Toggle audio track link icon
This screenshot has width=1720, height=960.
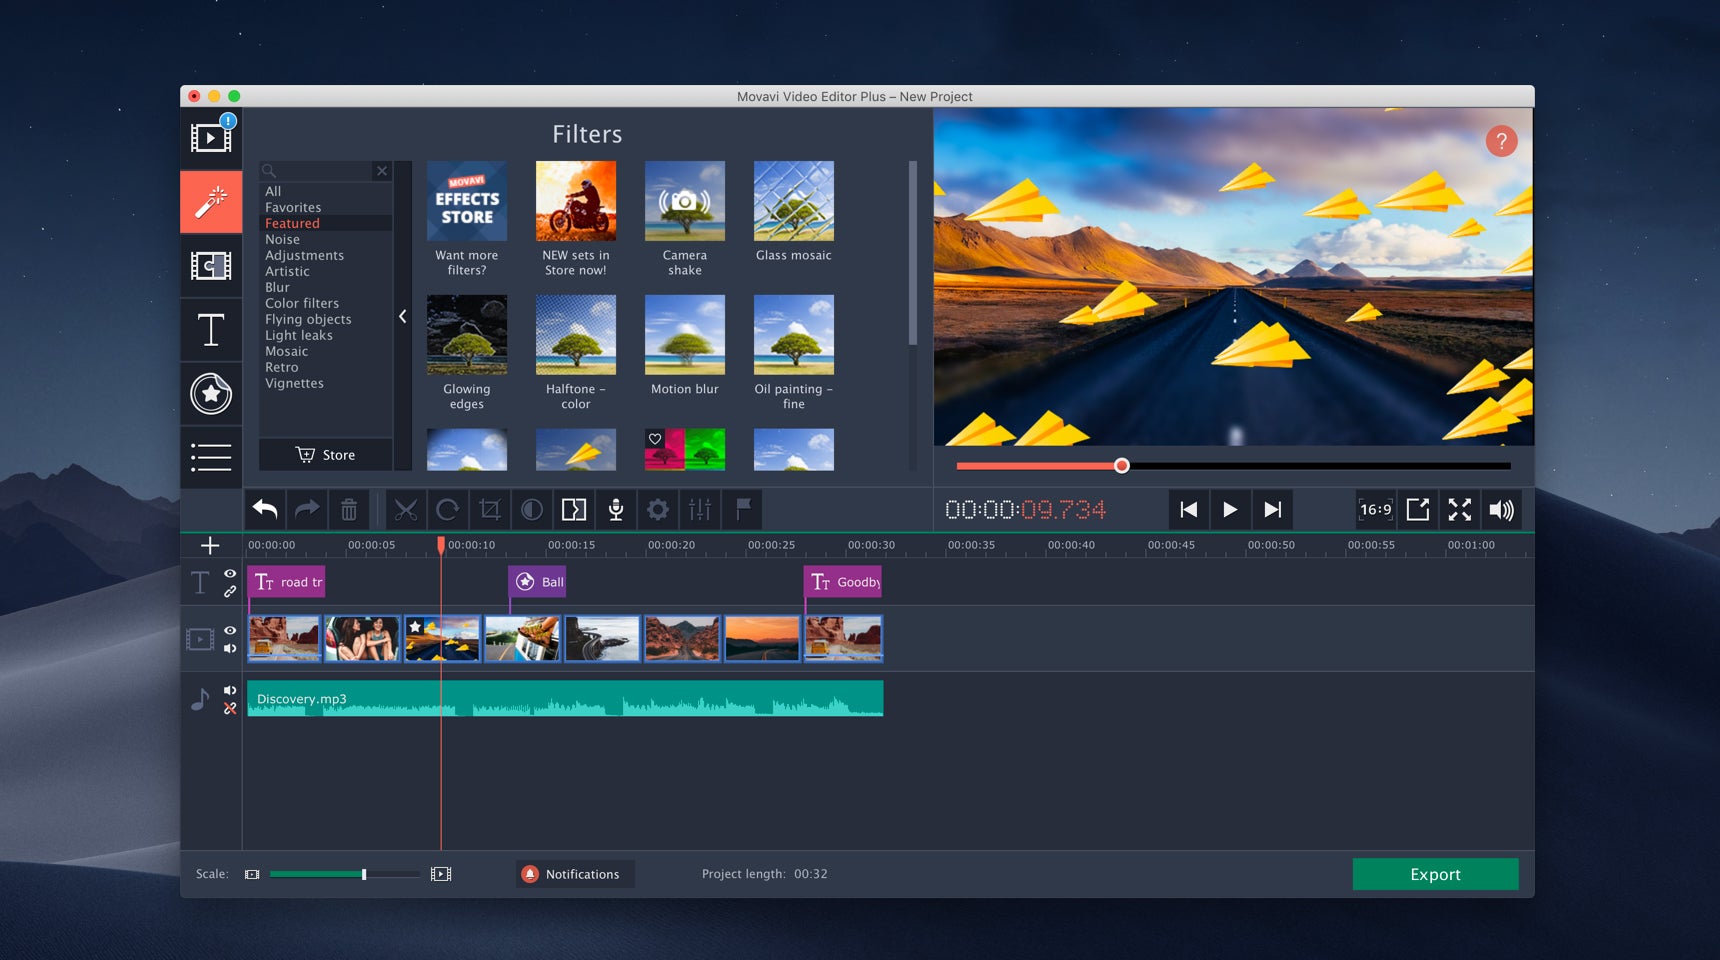(x=230, y=708)
